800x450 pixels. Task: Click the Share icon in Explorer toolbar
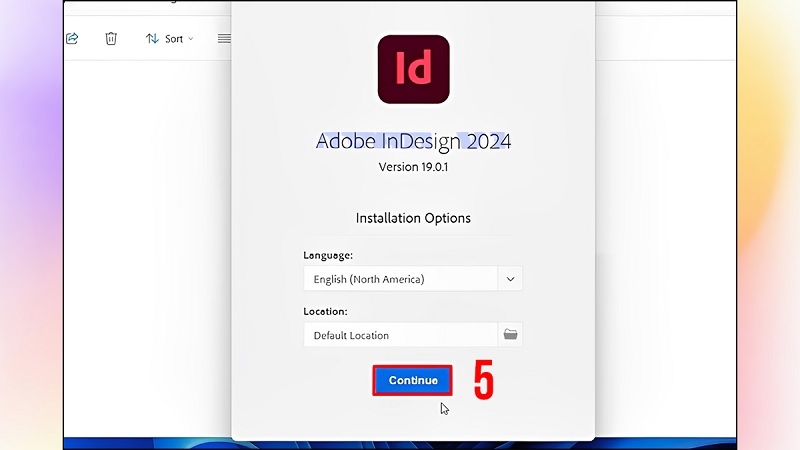[72, 38]
